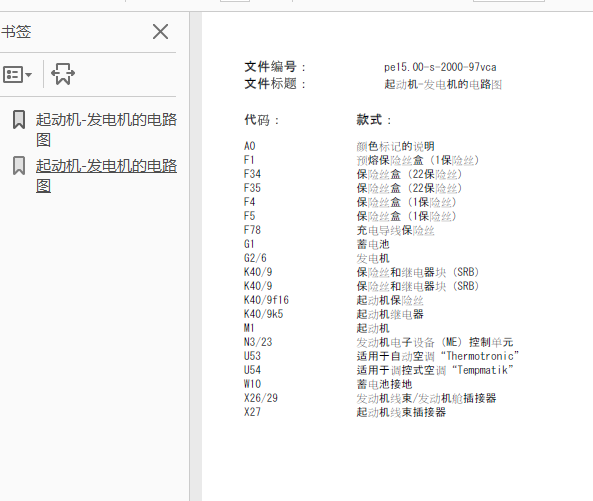This screenshot has height=501, width=593.
Task: Click code F5 in the list
Action: tap(250, 216)
